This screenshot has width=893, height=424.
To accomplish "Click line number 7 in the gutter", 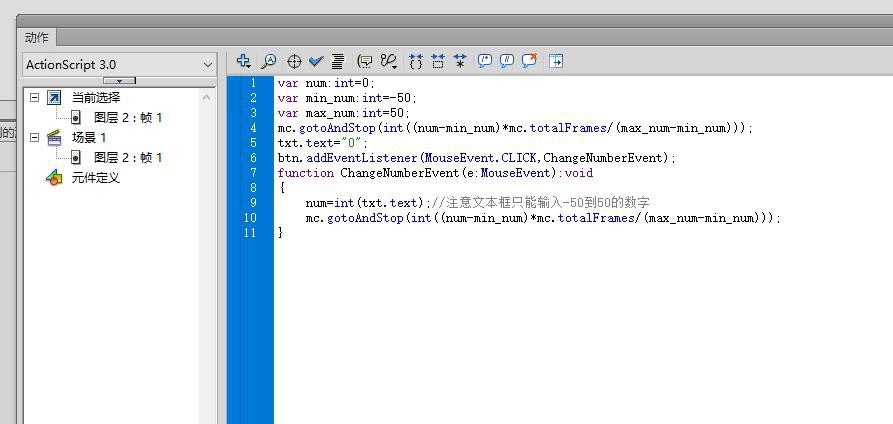I will point(253,173).
